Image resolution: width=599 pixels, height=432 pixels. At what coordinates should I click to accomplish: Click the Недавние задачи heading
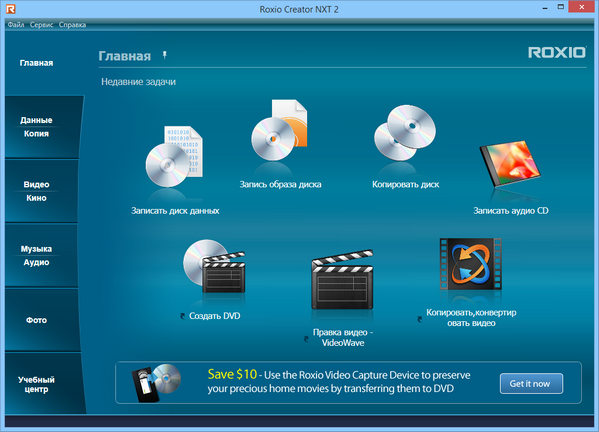point(138,82)
